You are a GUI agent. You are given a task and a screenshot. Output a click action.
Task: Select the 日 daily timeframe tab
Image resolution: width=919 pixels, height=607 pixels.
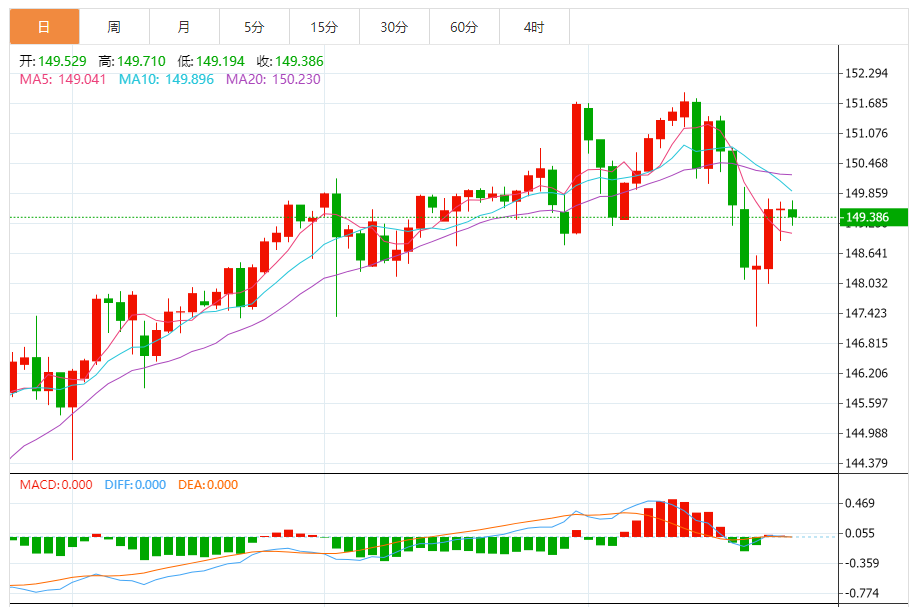pyautogui.click(x=45, y=27)
